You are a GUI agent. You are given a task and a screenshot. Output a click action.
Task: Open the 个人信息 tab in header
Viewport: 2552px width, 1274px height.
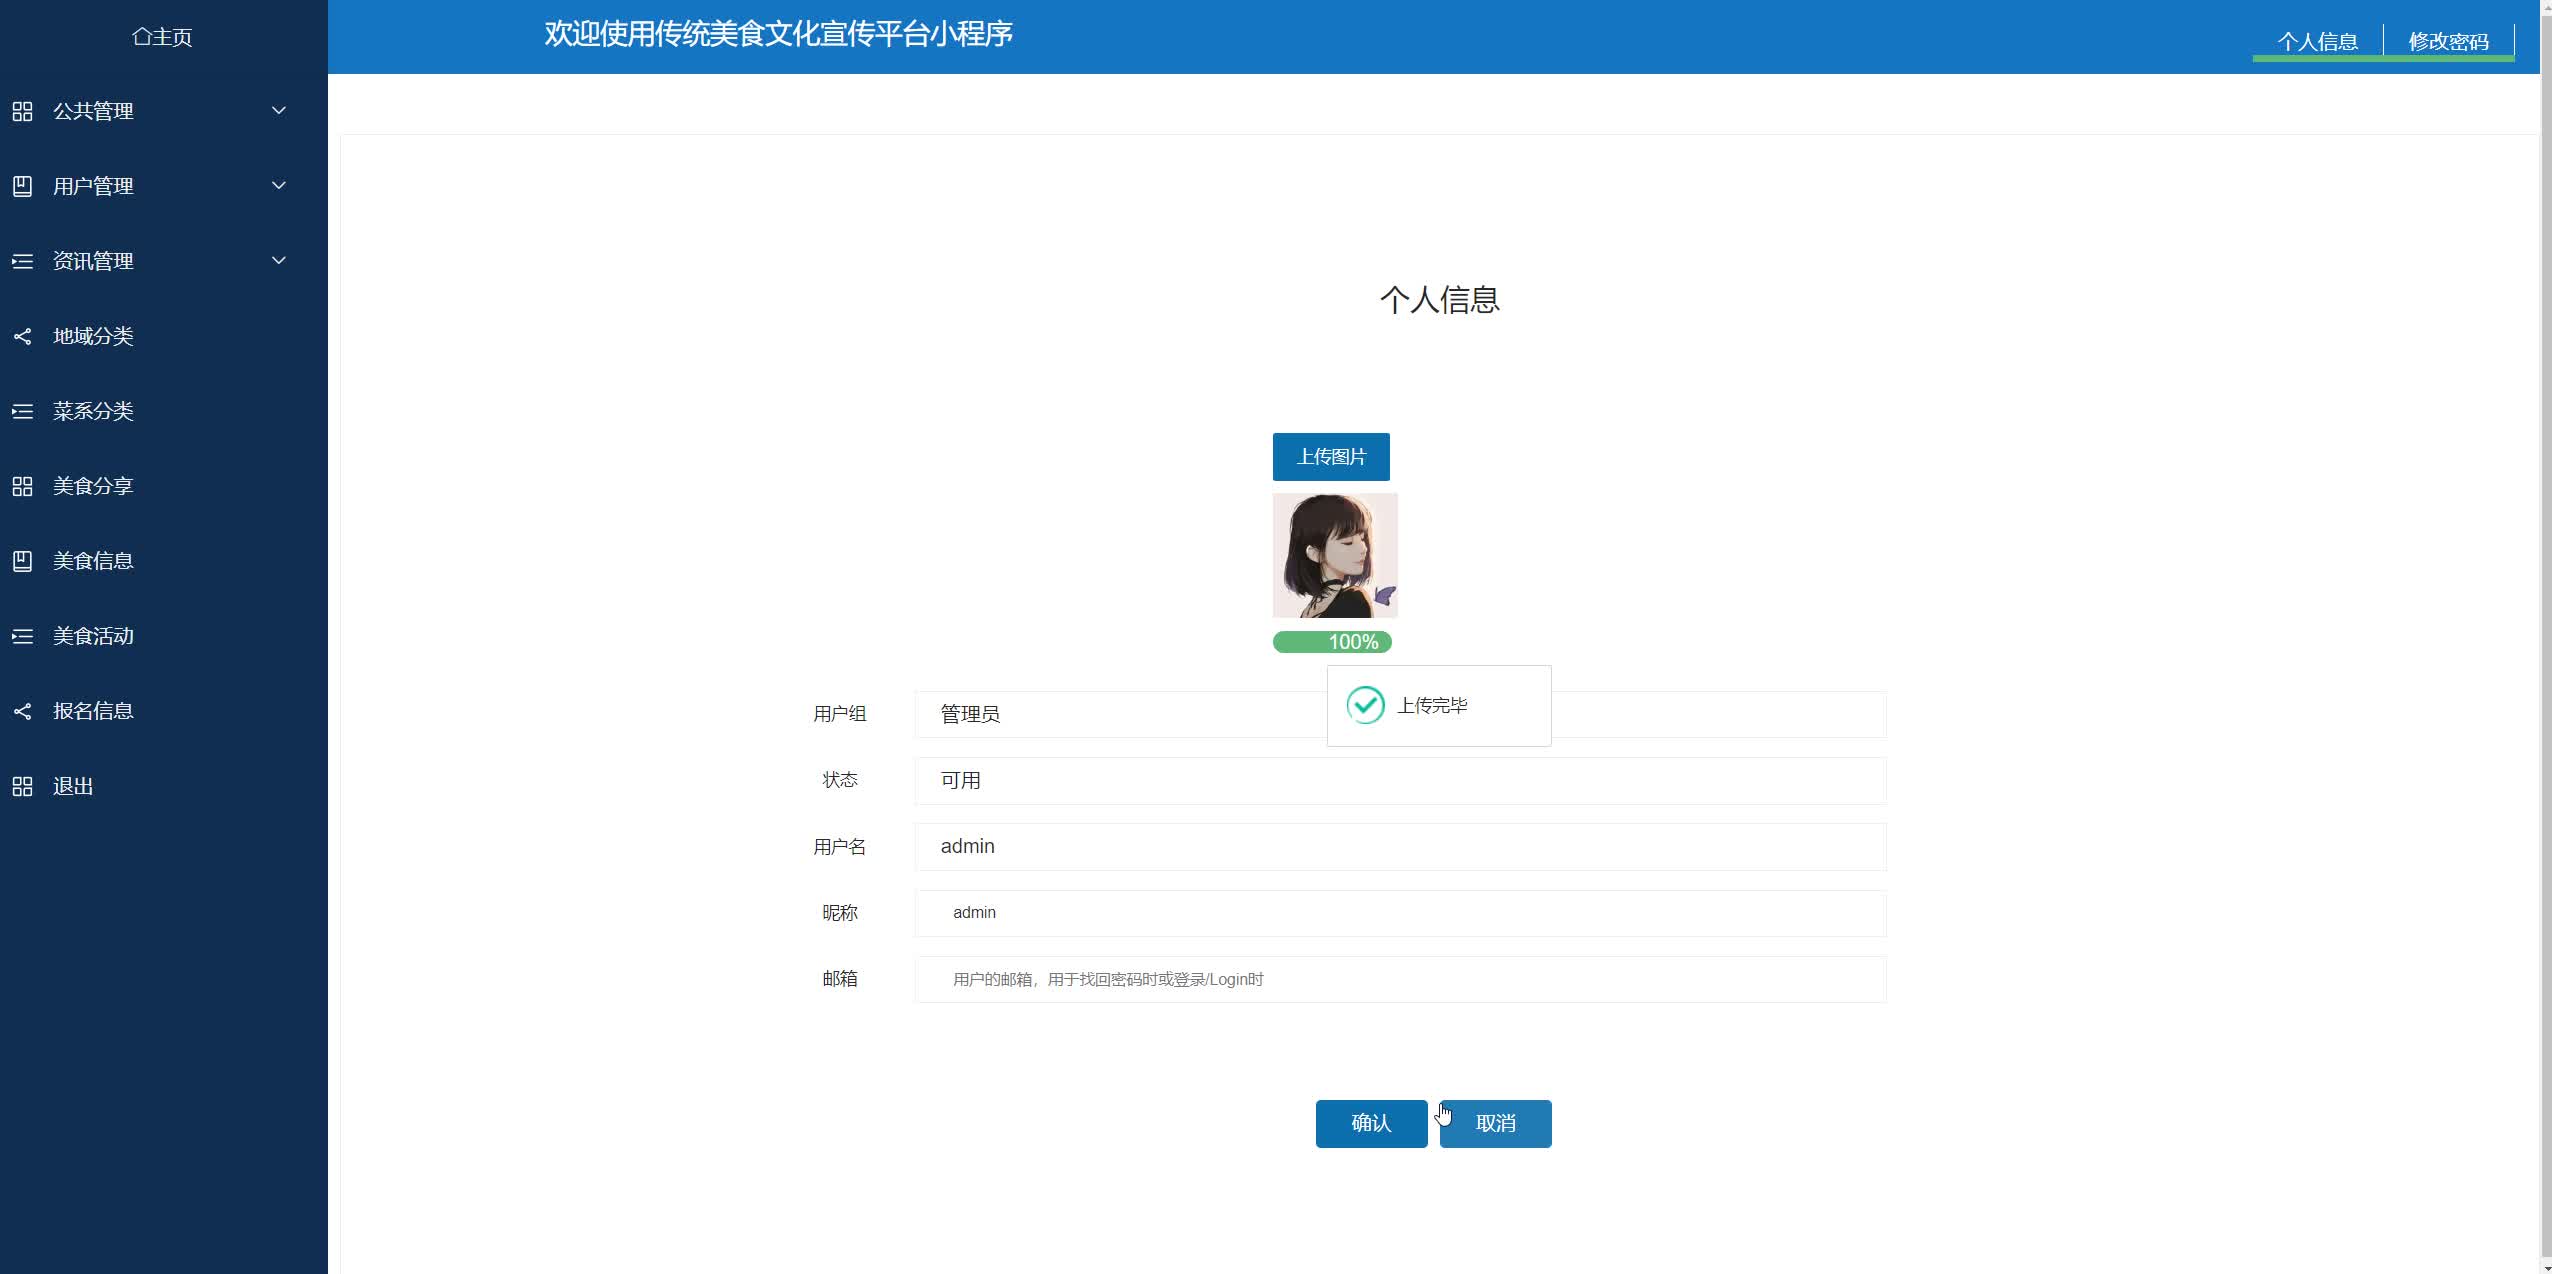click(2317, 41)
